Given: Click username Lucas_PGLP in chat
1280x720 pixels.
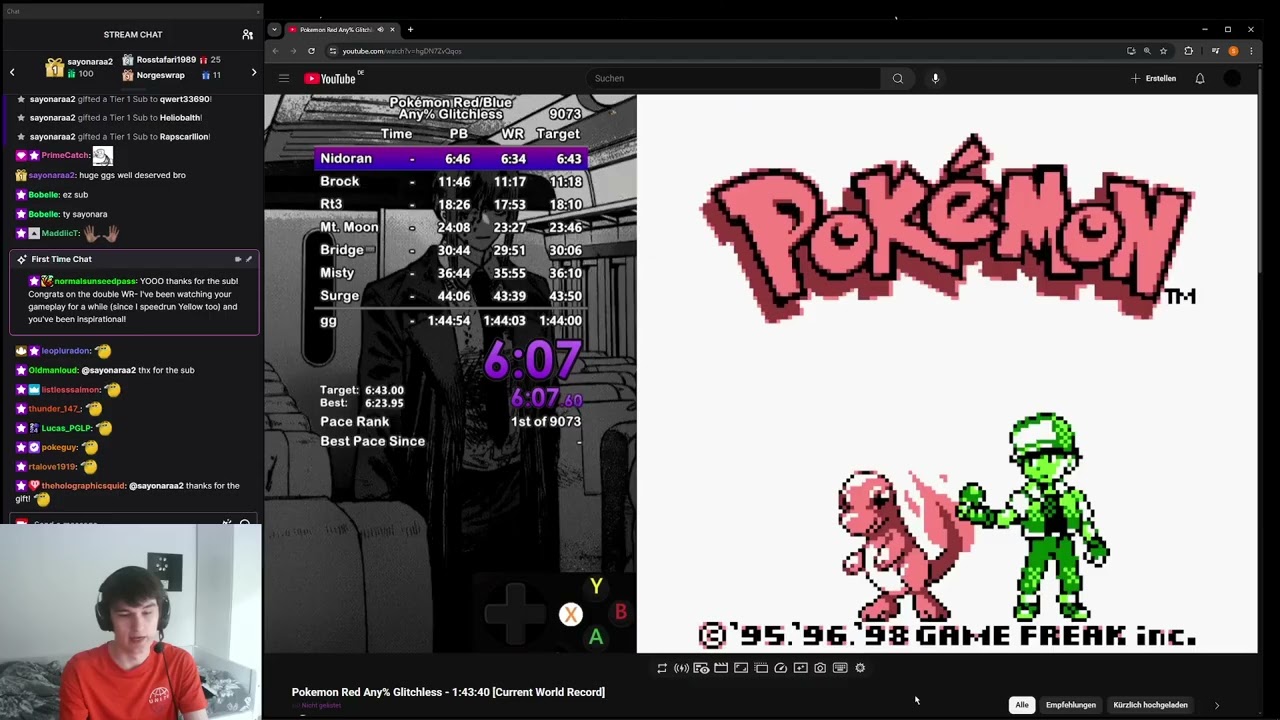Looking at the screenshot, I should pyautogui.click(x=66, y=428).
